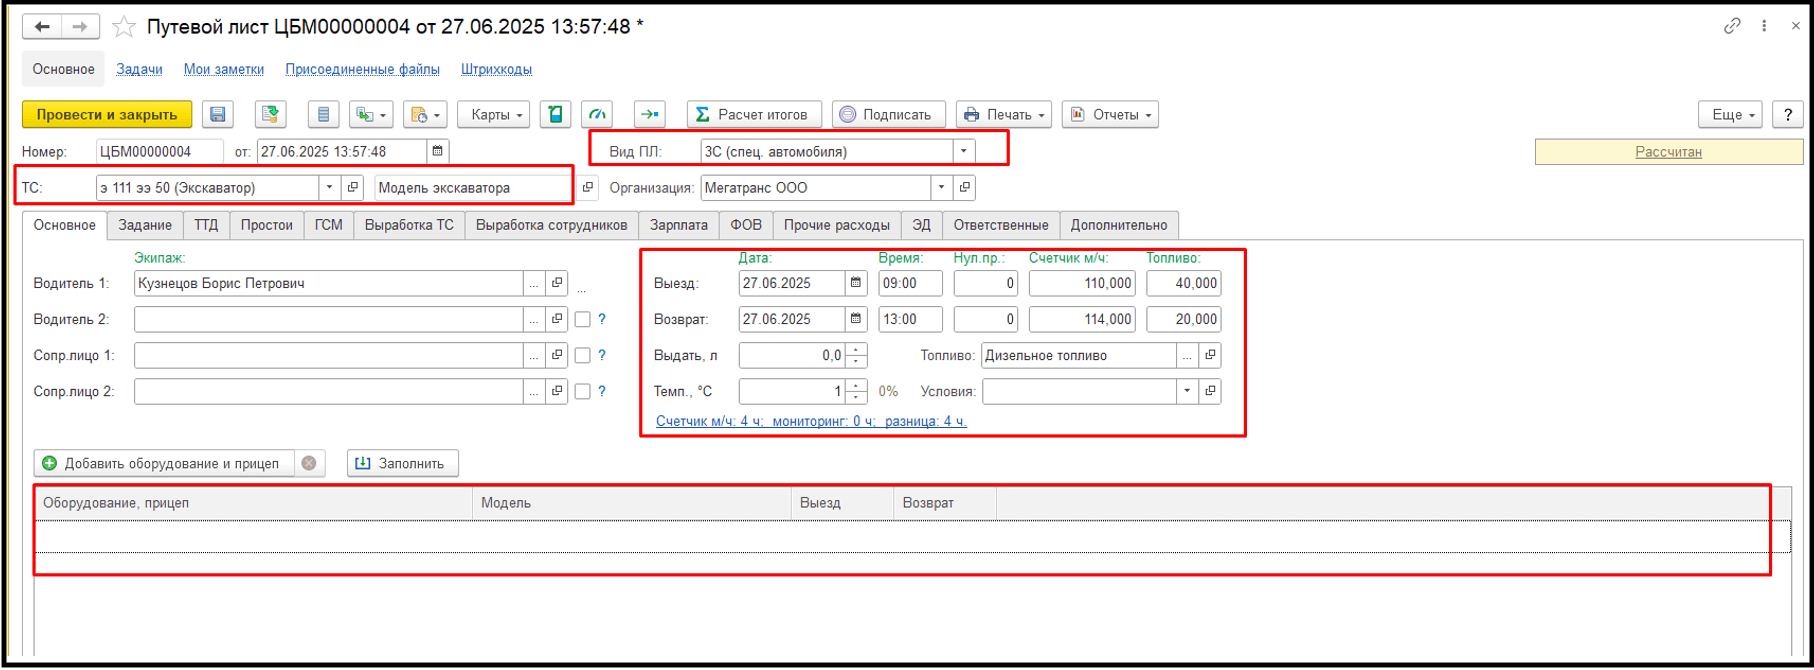Click the post document icon

270,115
